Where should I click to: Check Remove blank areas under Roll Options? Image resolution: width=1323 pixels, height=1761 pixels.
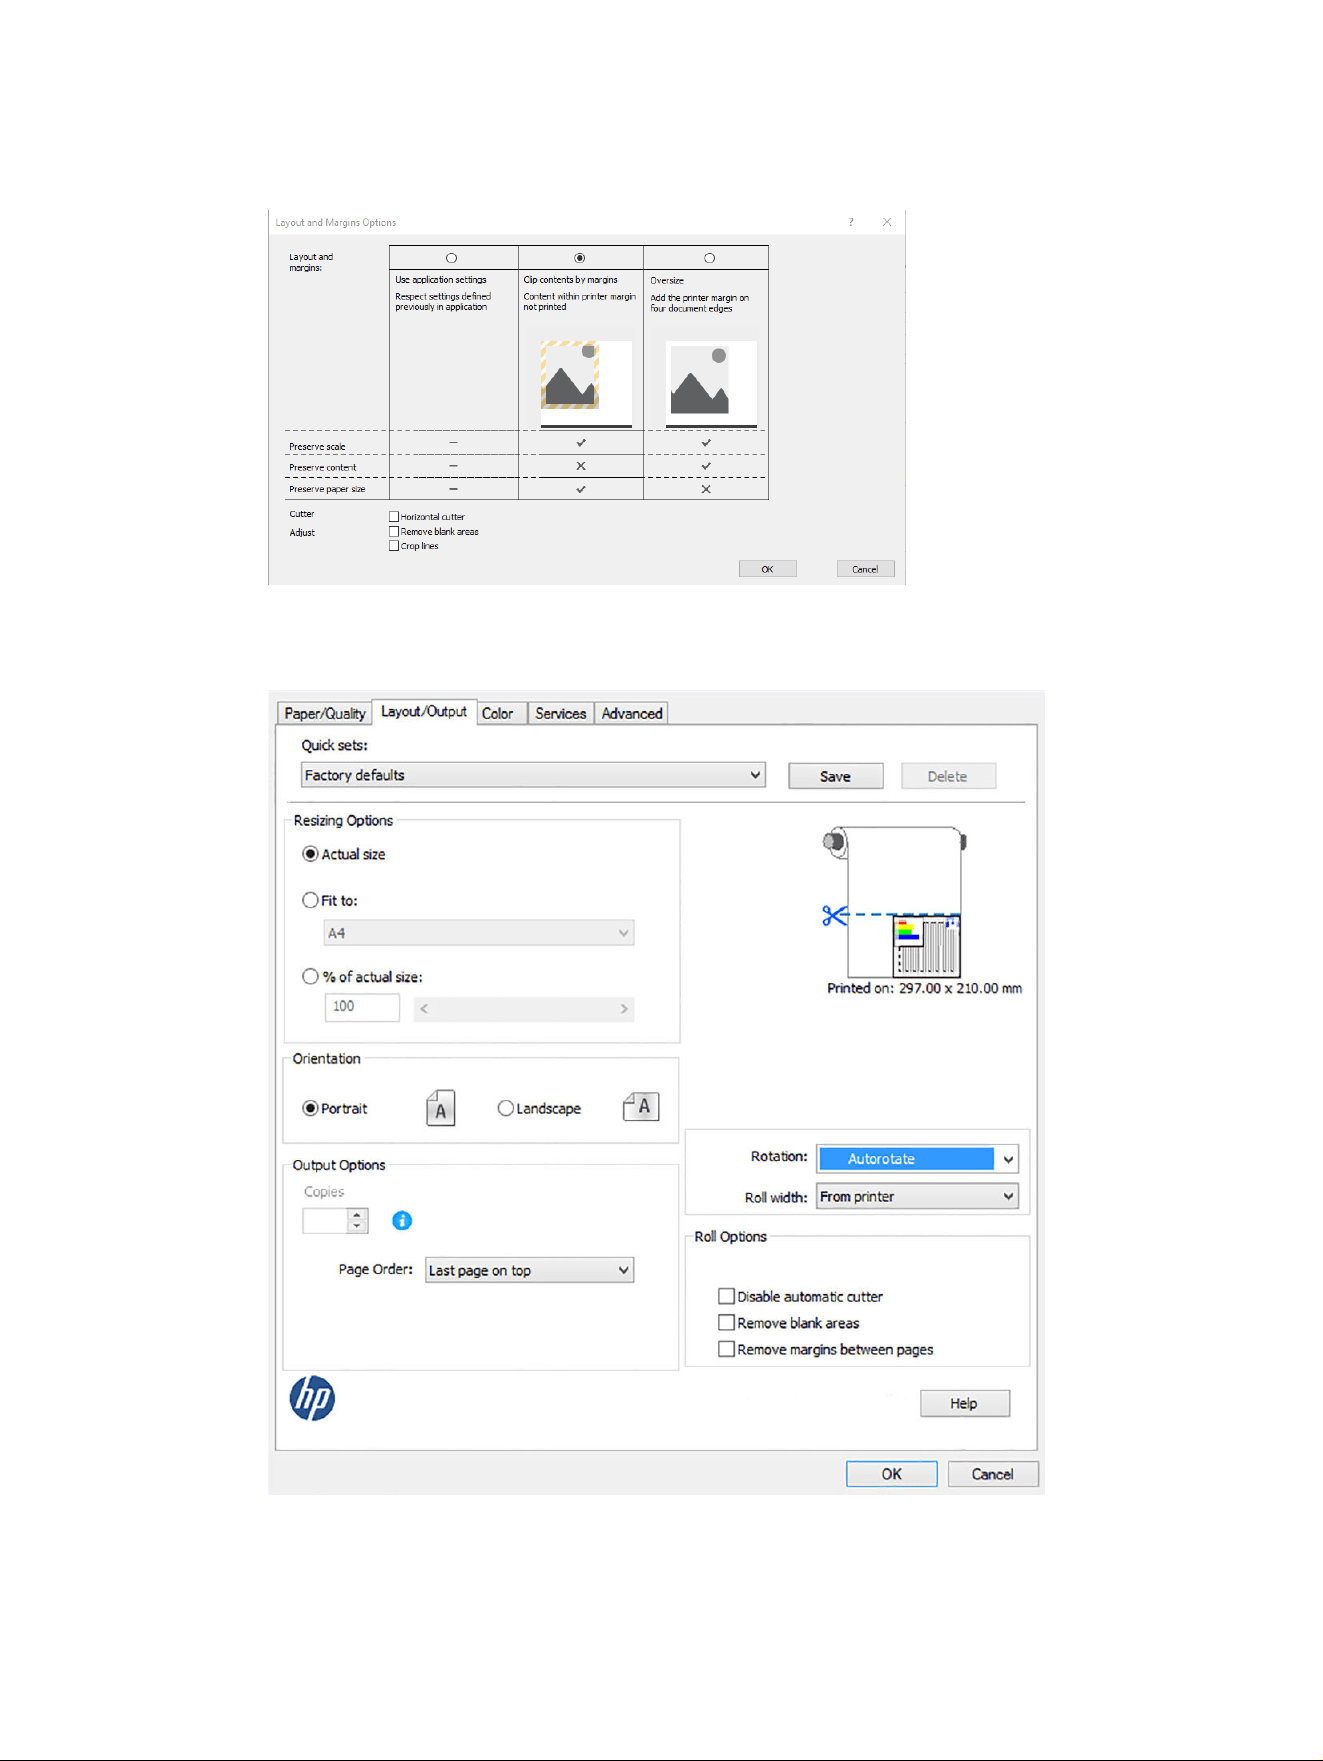pyautogui.click(x=727, y=1322)
